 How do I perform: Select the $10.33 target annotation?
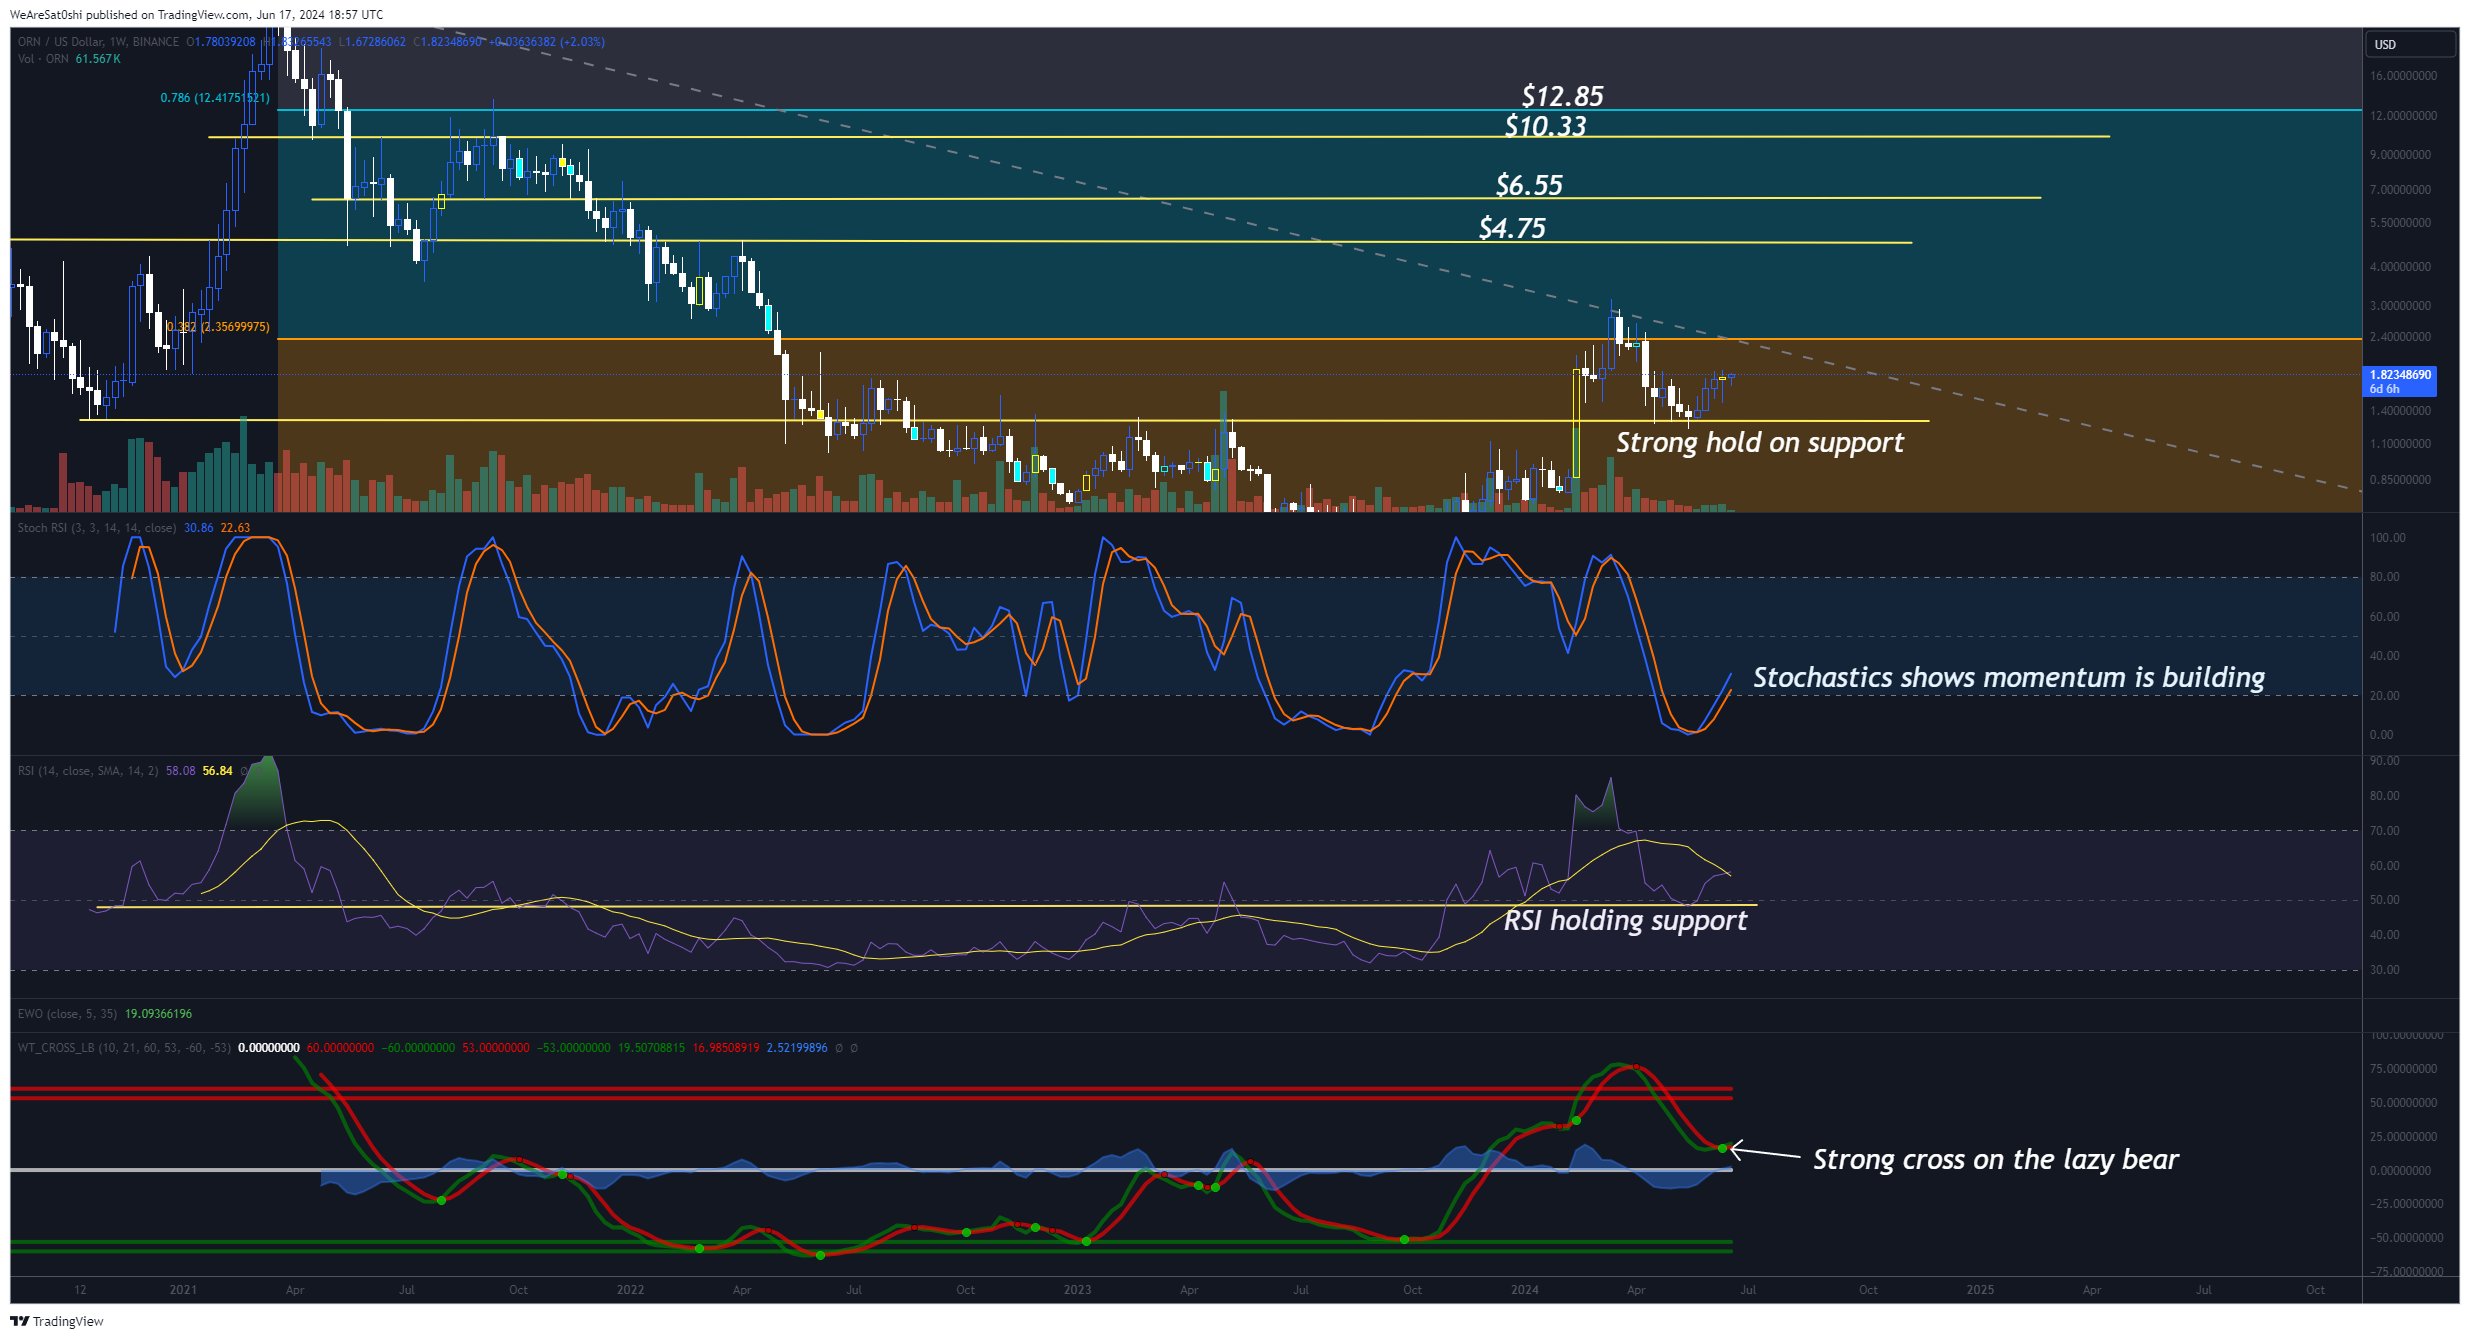1545,126
